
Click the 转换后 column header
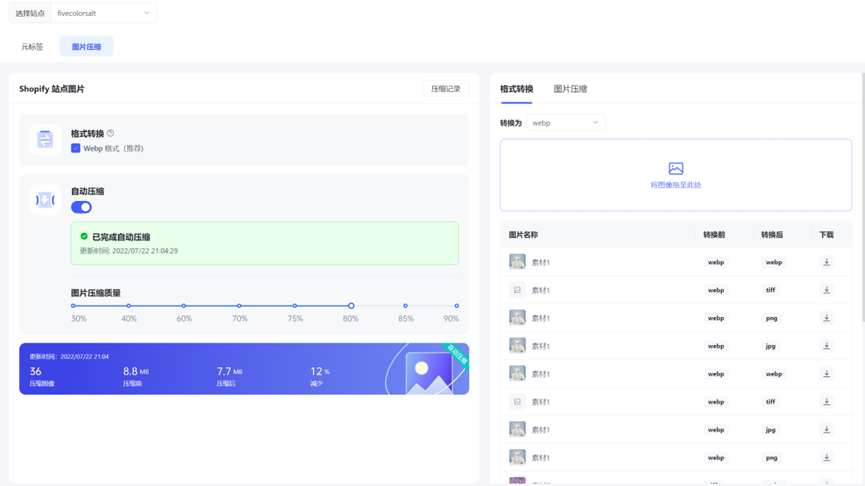[x=772, y=234]
